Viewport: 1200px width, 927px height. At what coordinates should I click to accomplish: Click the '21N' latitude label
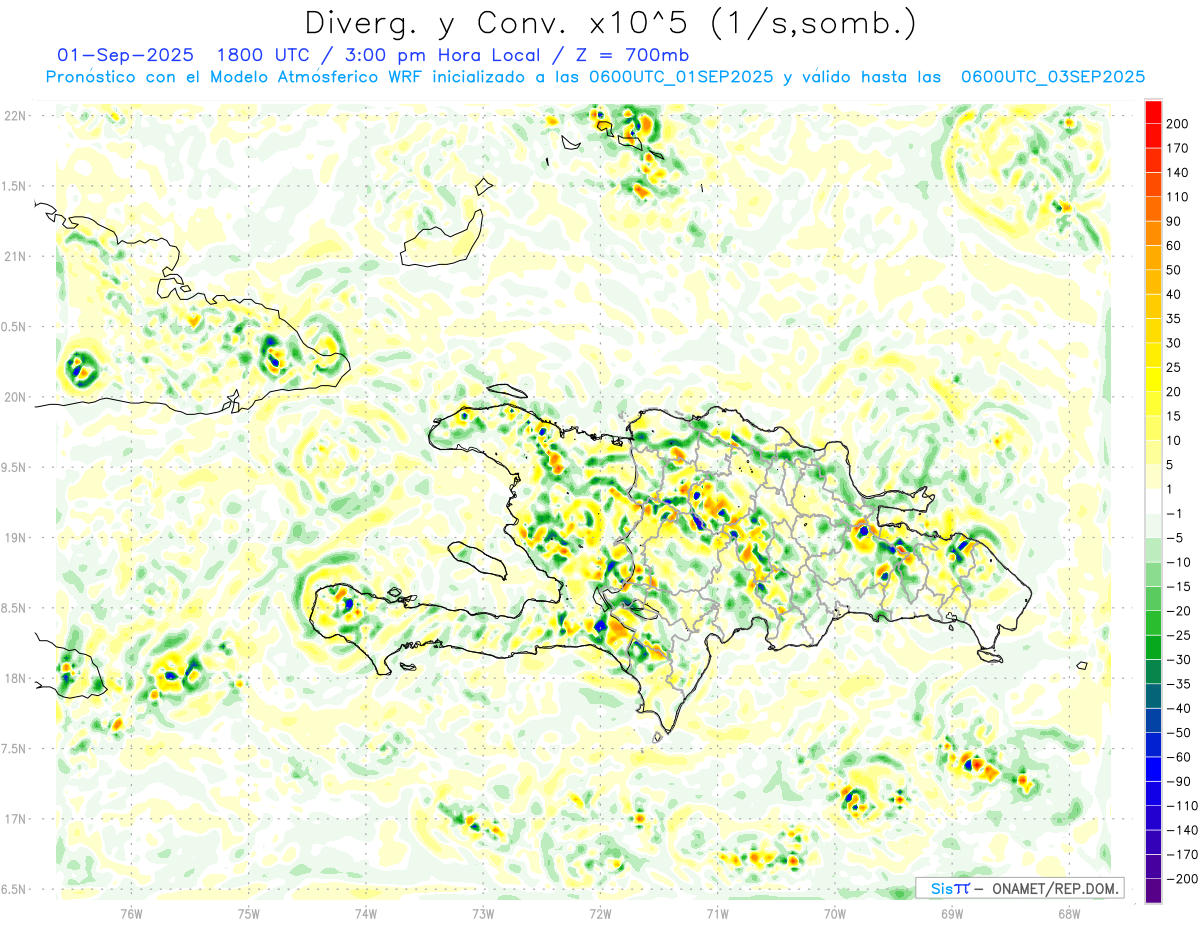pyautogui.click(x=15, y=256)
